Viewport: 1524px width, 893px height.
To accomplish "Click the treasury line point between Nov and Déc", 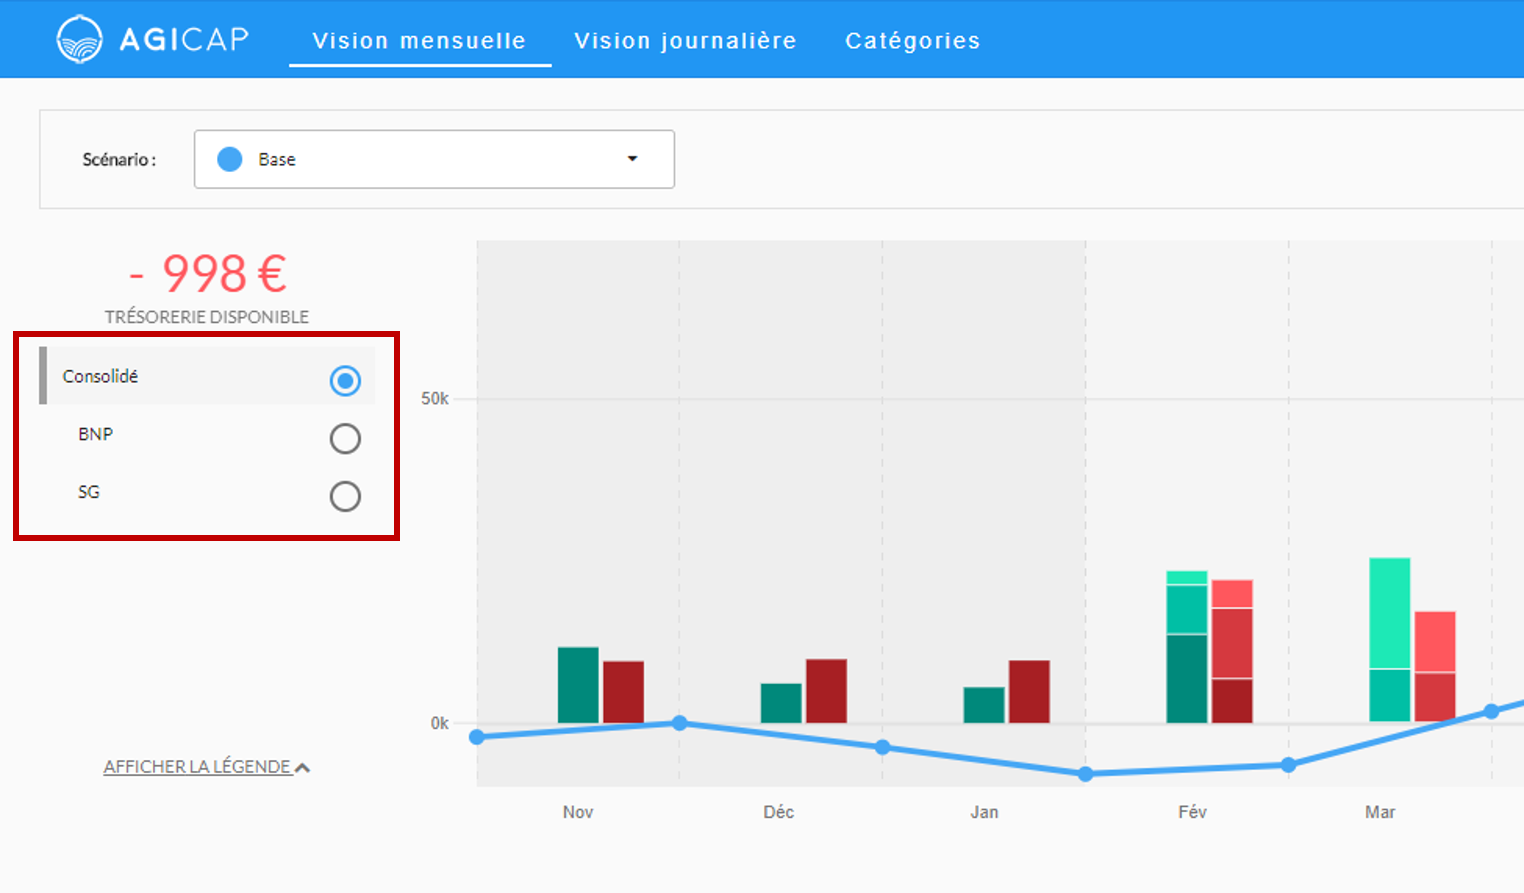I will click(680, 723).
